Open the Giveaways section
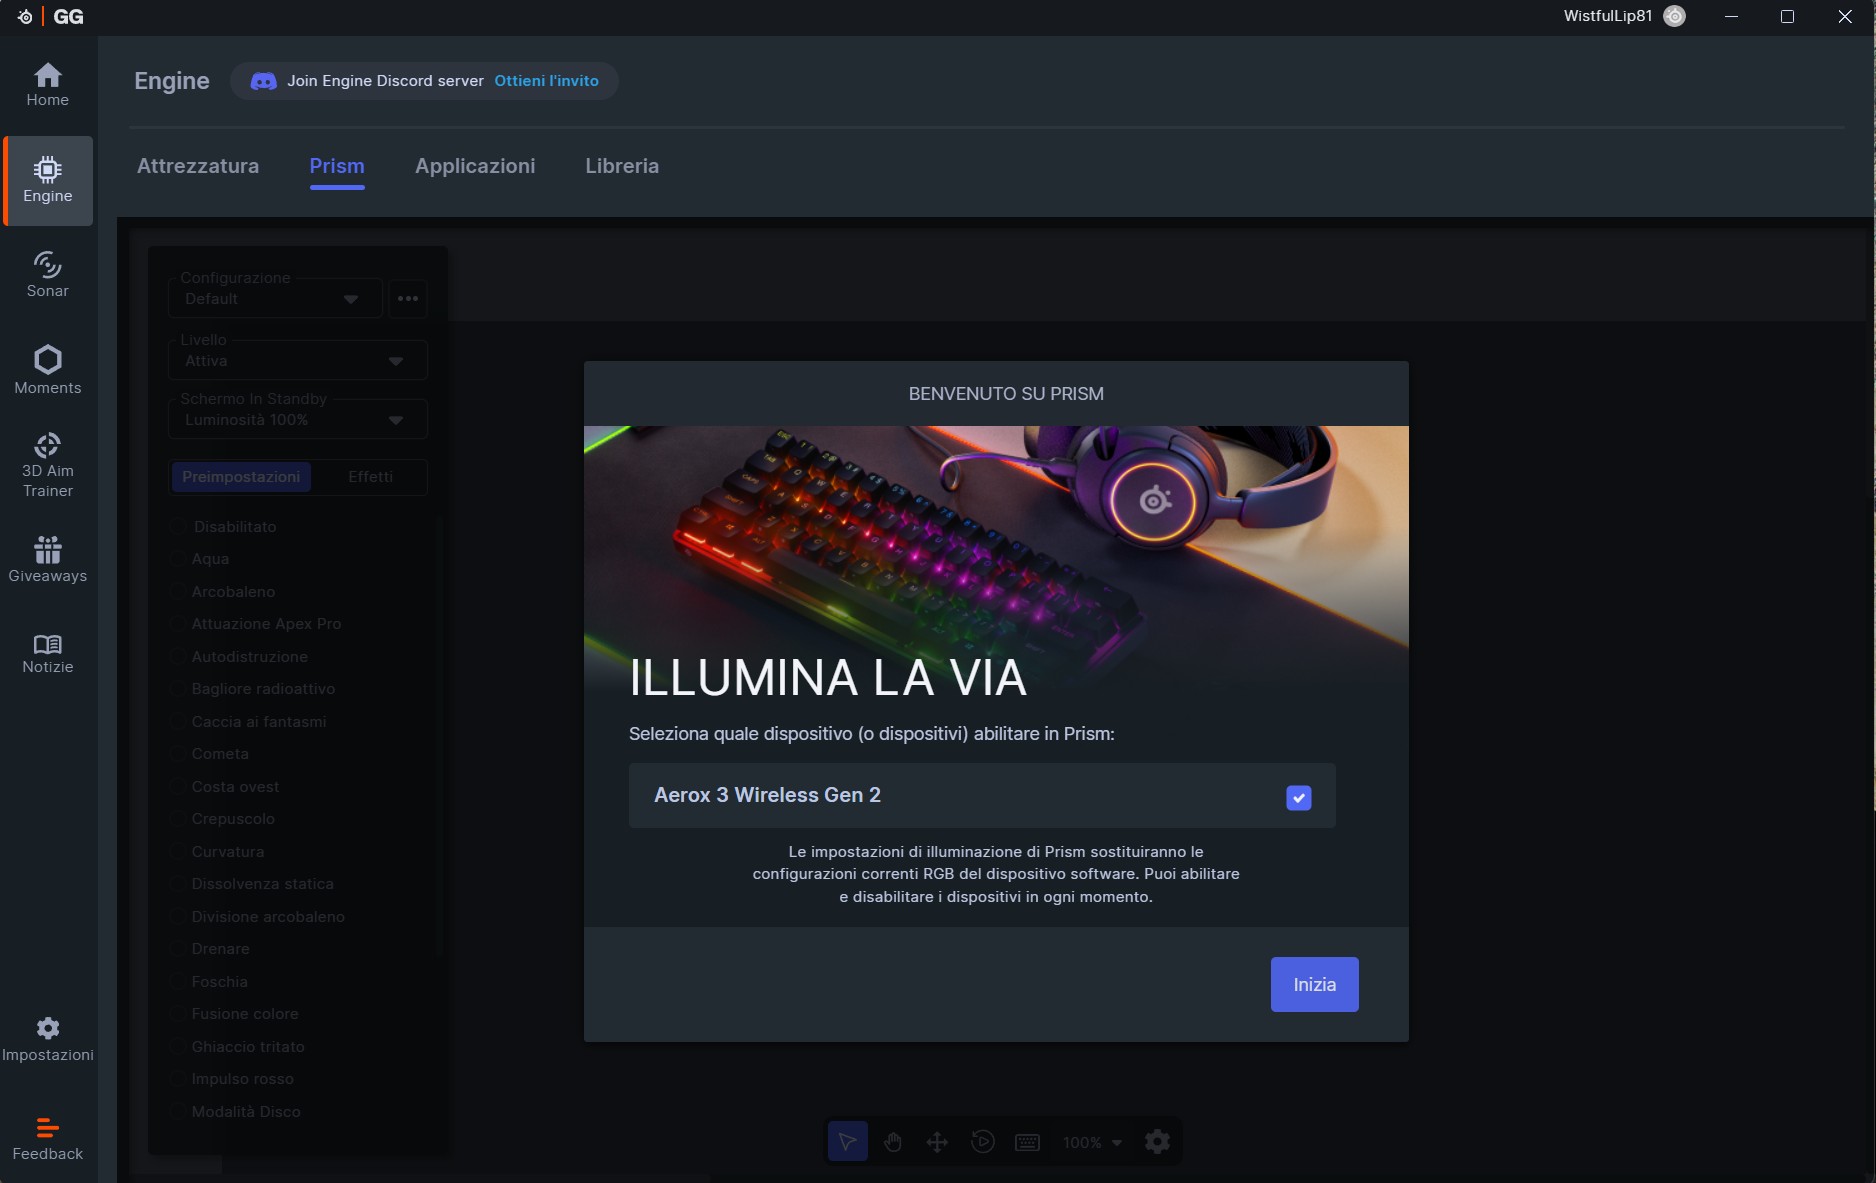The width and height of the screenshot is (1876, 1183). (x=47, y=560)
